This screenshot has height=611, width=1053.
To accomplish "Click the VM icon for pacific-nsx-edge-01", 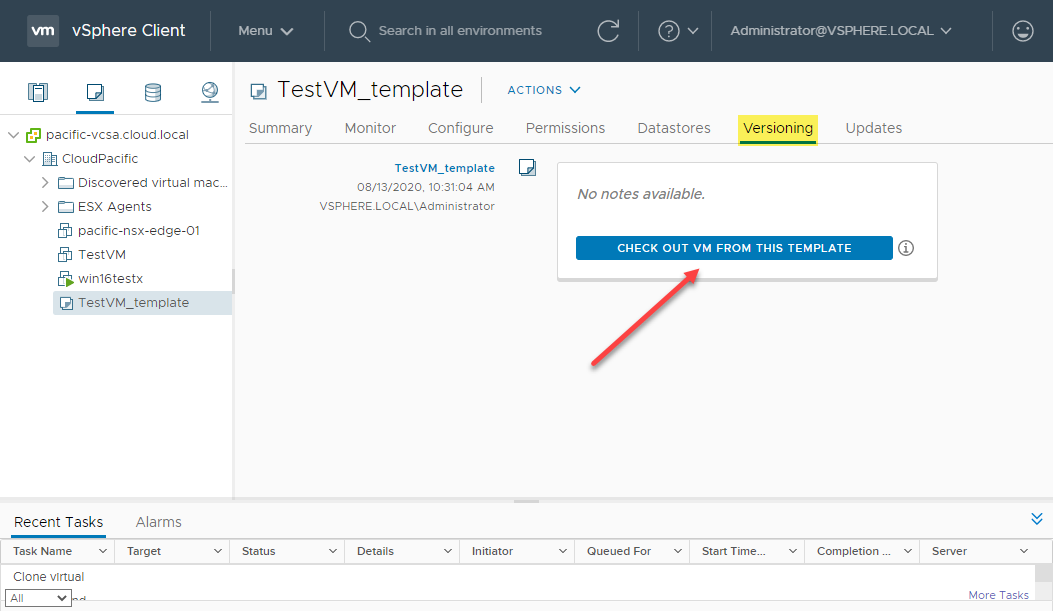I will pos(65,231).
